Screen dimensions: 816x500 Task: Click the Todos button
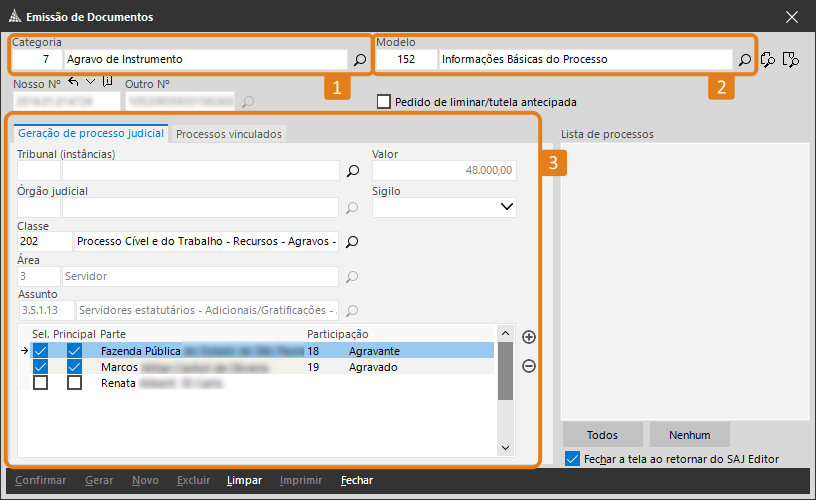pyautogui.click(x=602, y=435)
